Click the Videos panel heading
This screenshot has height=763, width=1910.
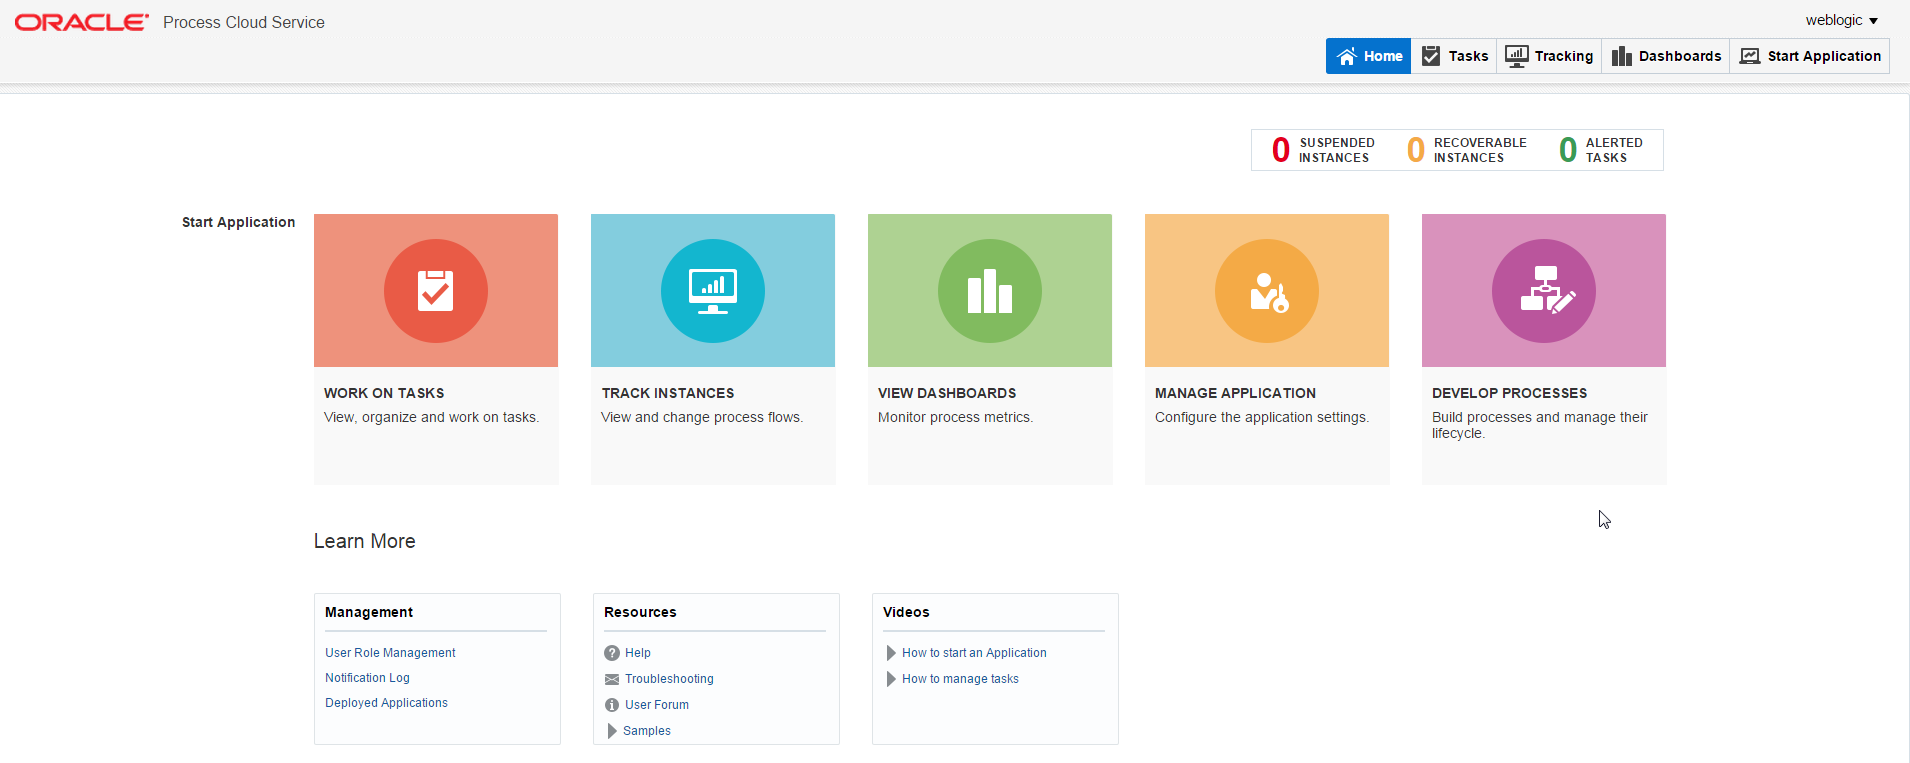[906, 612]
